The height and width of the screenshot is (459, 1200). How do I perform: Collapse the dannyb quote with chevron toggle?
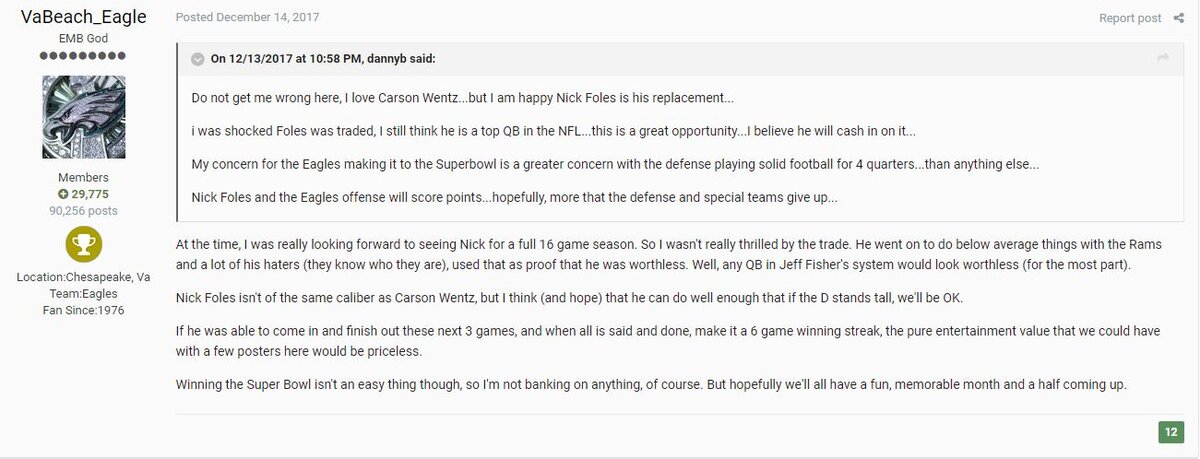[198, 59]
